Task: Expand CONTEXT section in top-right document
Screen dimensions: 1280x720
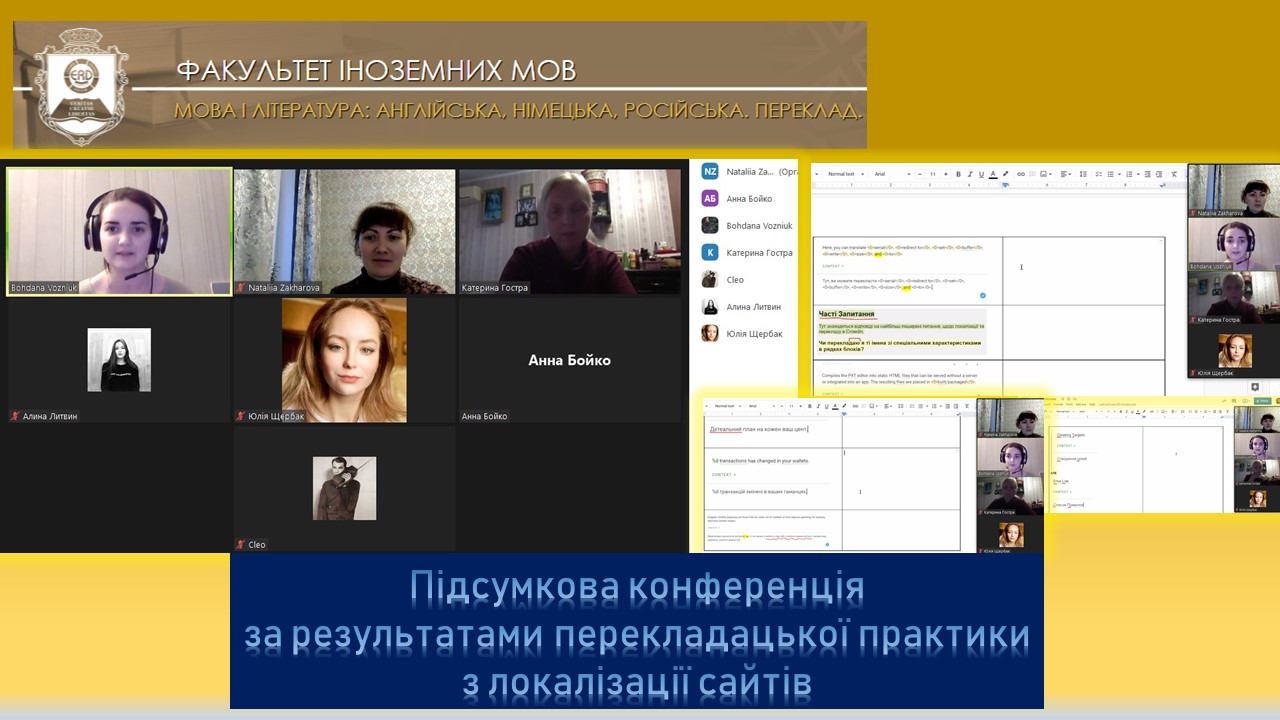Action: point(833,266)
